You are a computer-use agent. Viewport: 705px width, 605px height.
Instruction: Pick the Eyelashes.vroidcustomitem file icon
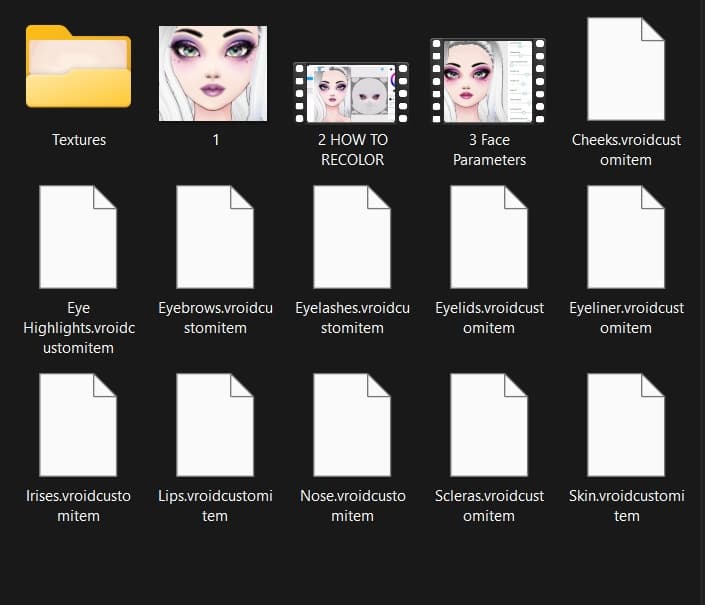(352, 237)
